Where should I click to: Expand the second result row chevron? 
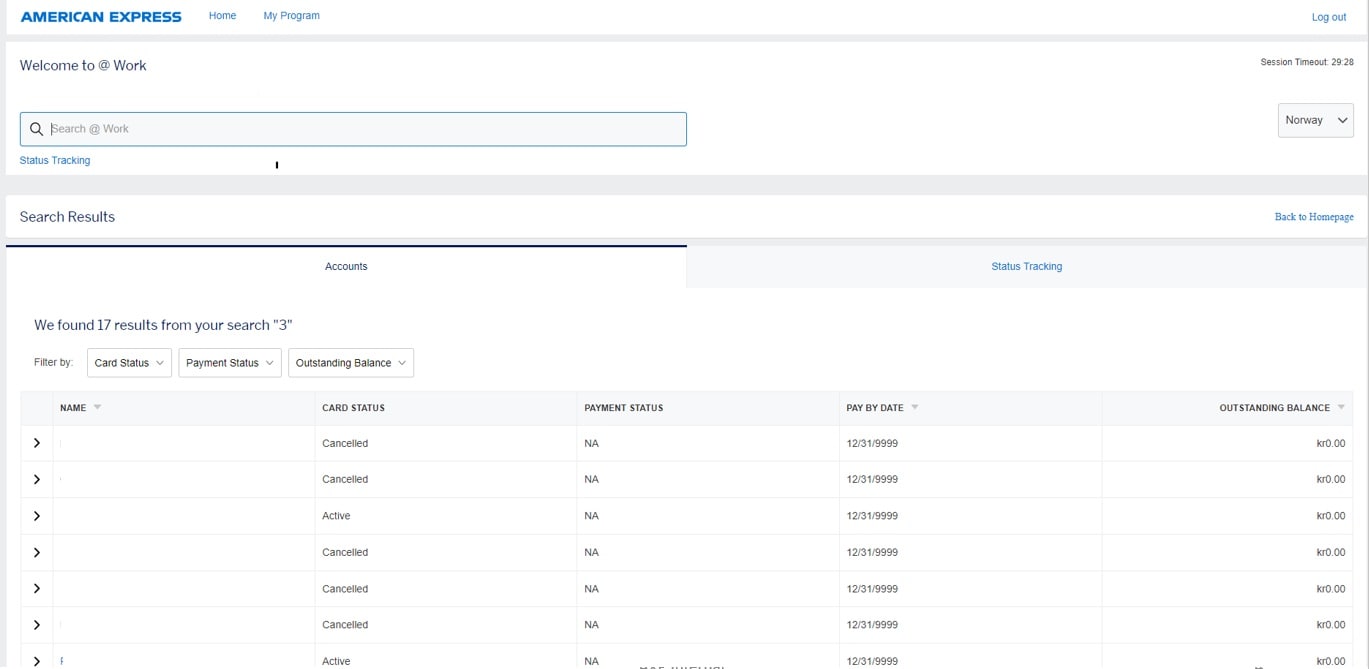(x=37, y=480)
